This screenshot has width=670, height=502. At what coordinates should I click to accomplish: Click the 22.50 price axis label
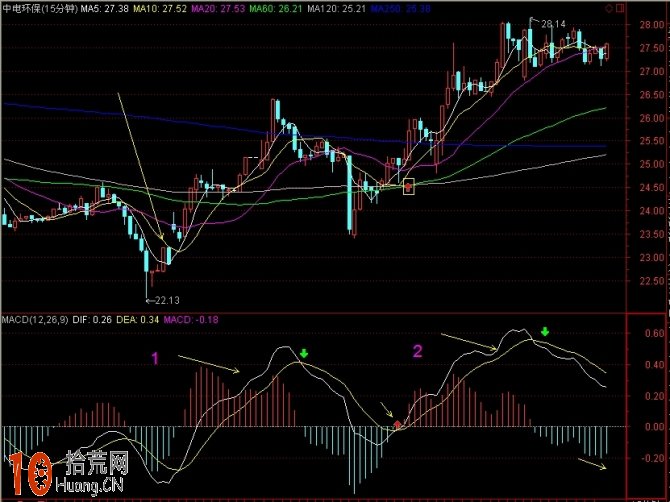coord(652,281)
